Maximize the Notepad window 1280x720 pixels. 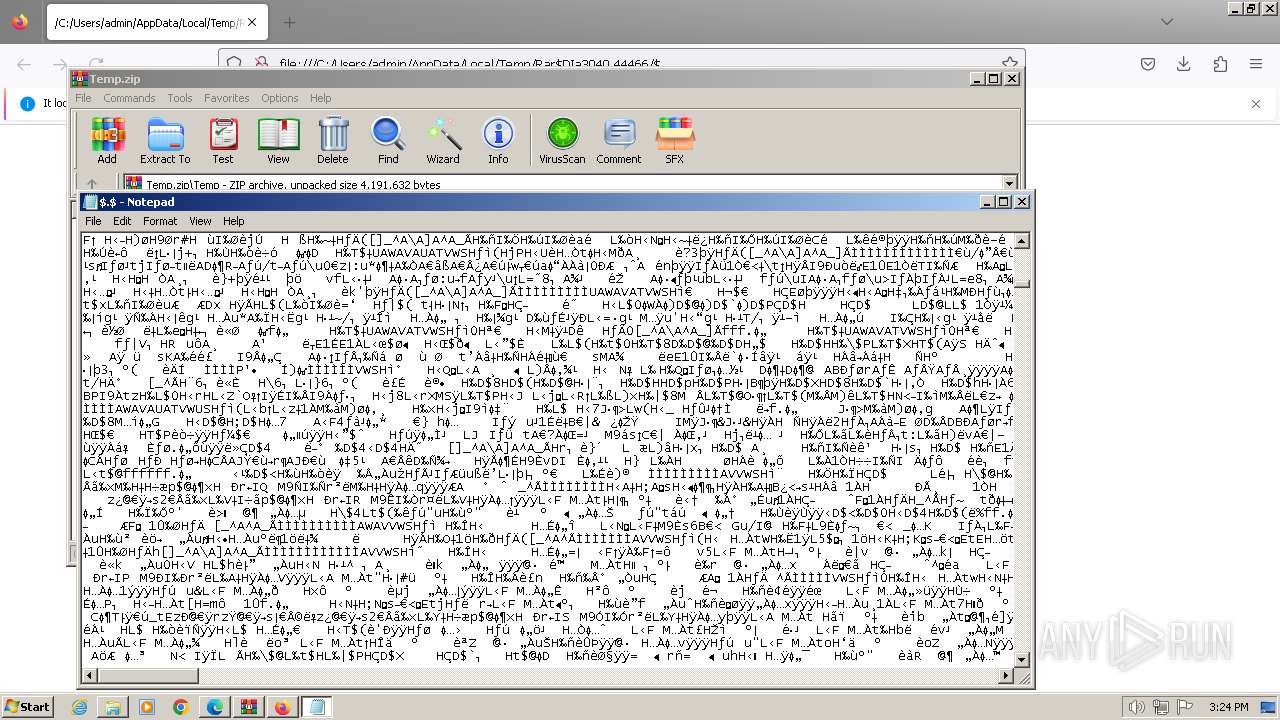click(x=1004, y=201)
